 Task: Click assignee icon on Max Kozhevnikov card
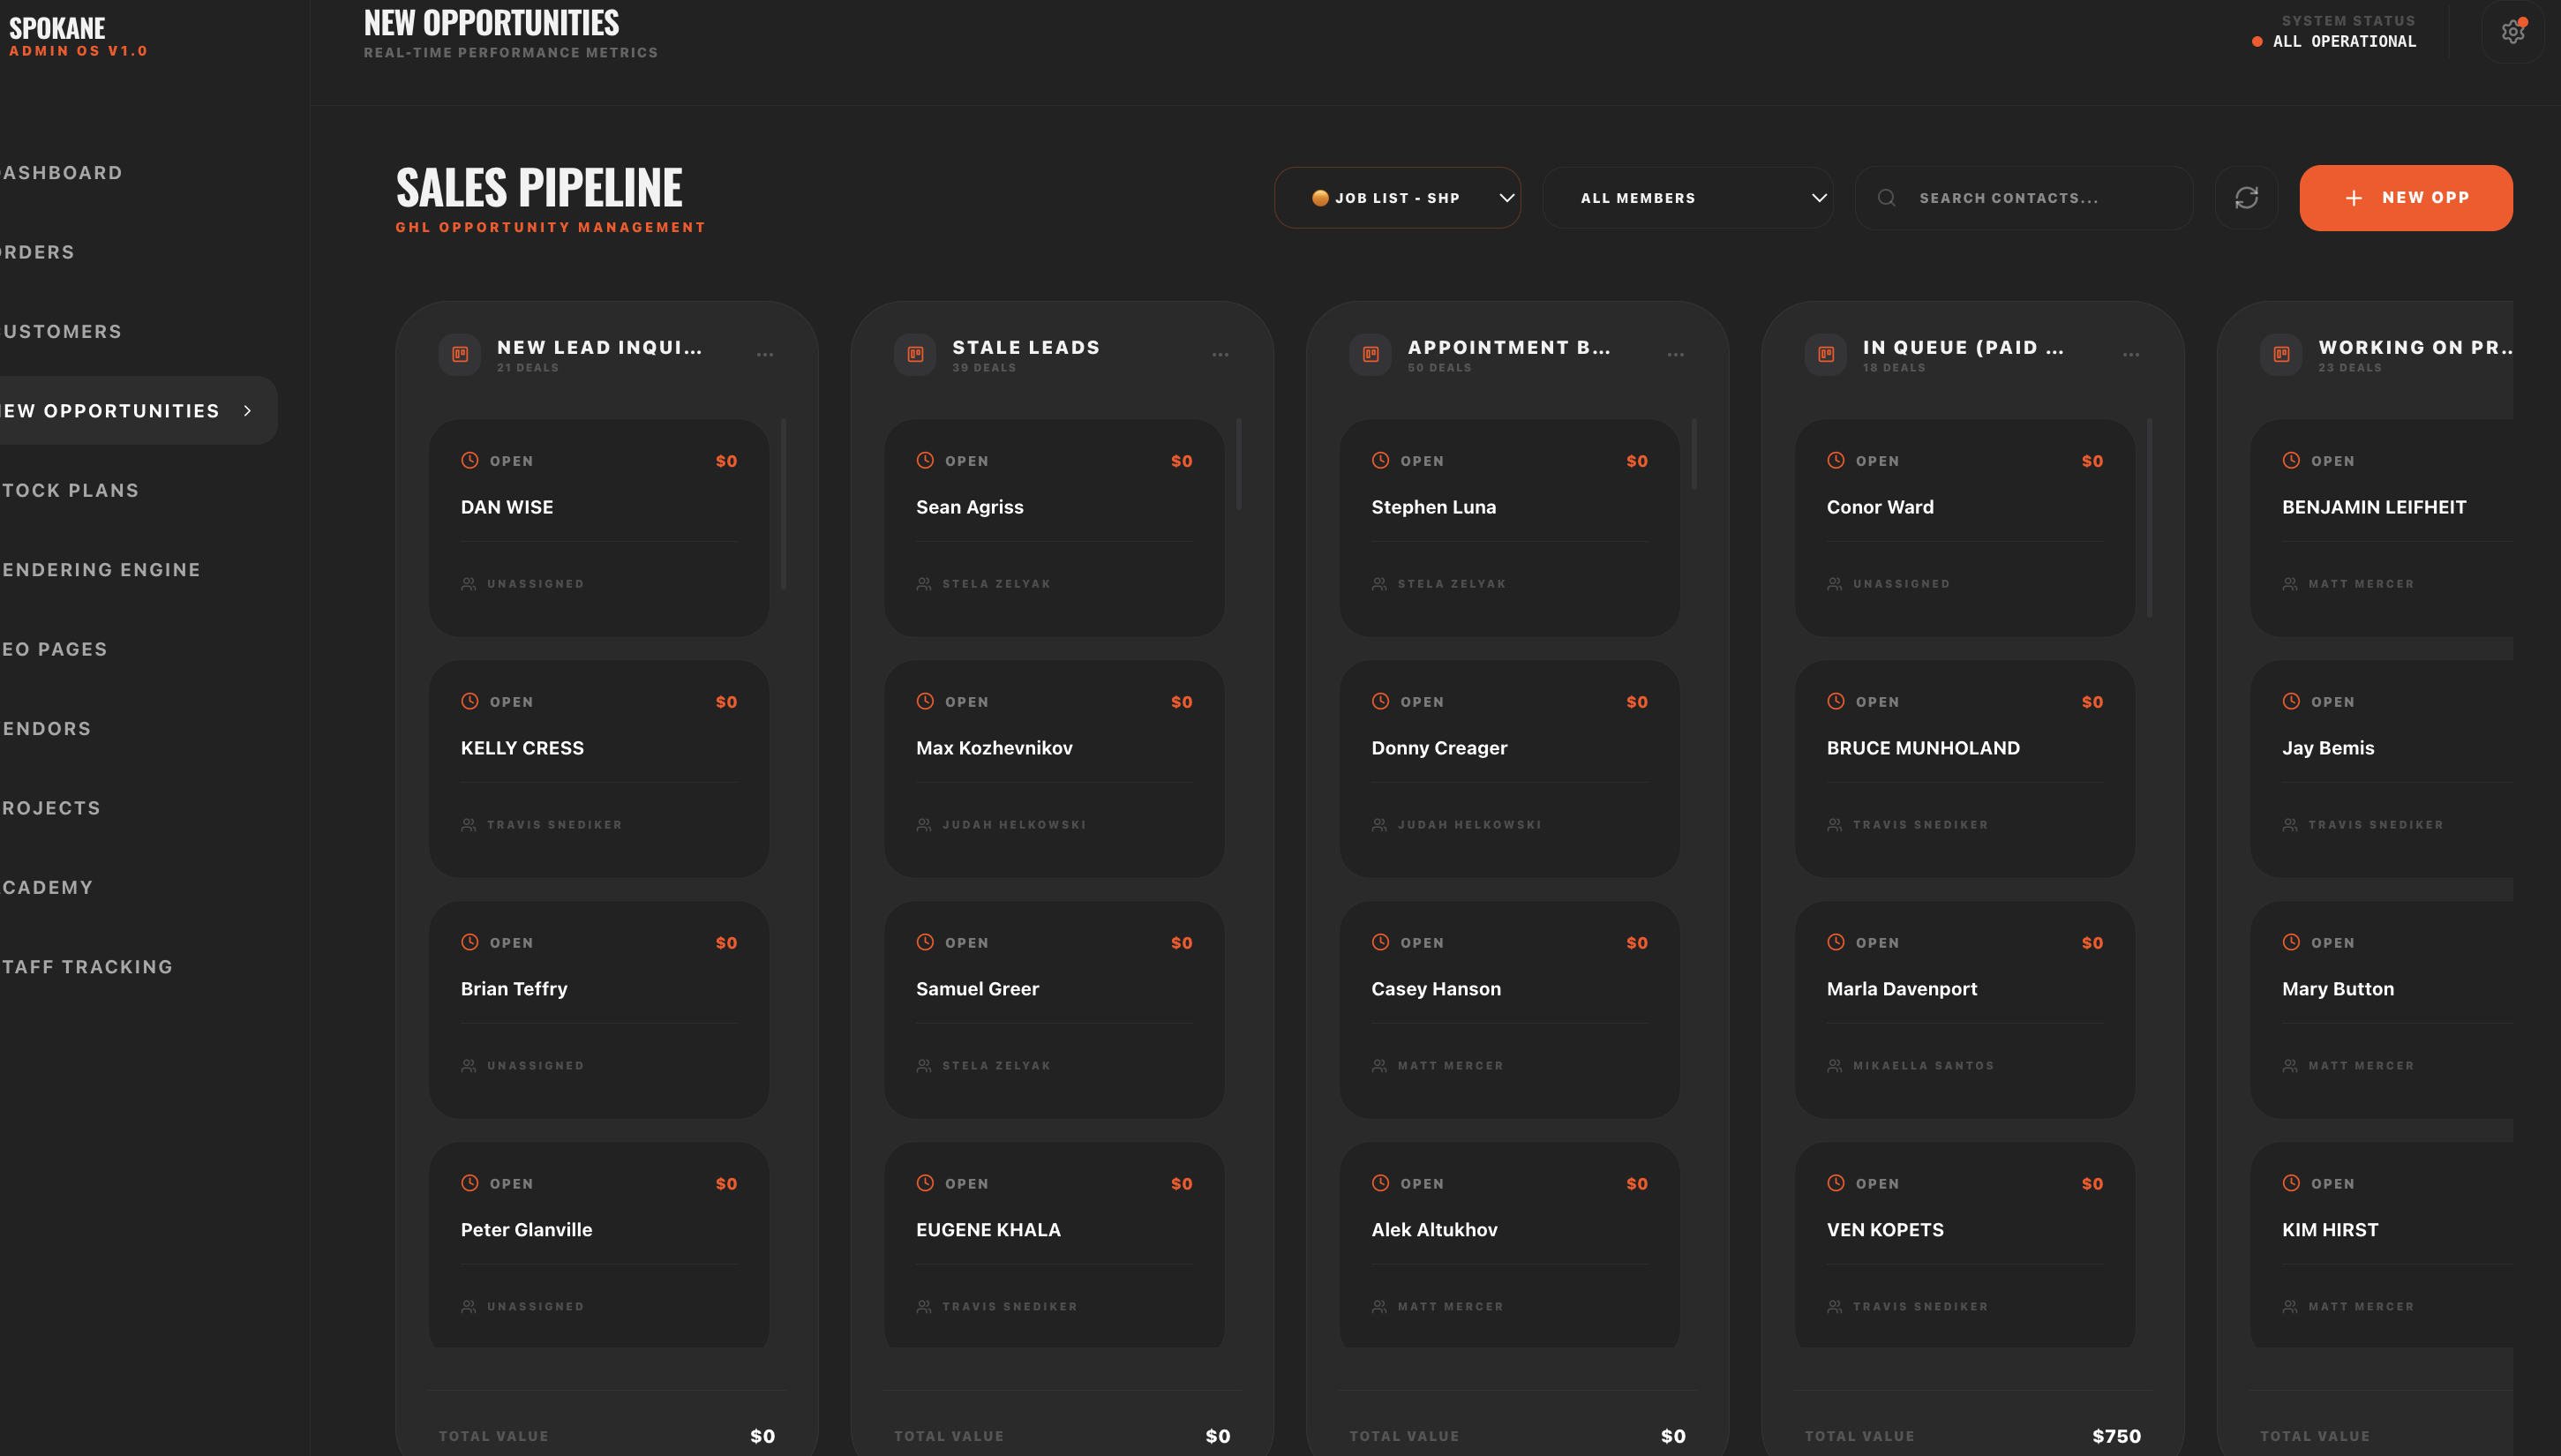924,825
